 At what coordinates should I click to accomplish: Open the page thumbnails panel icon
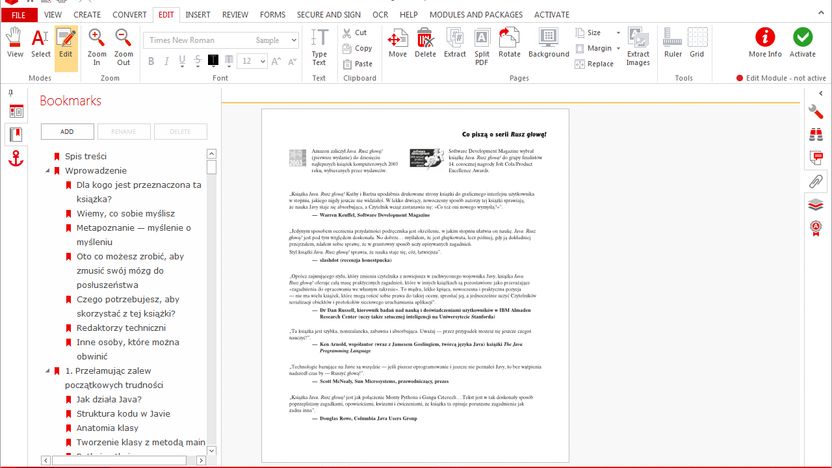coord(16,111)
